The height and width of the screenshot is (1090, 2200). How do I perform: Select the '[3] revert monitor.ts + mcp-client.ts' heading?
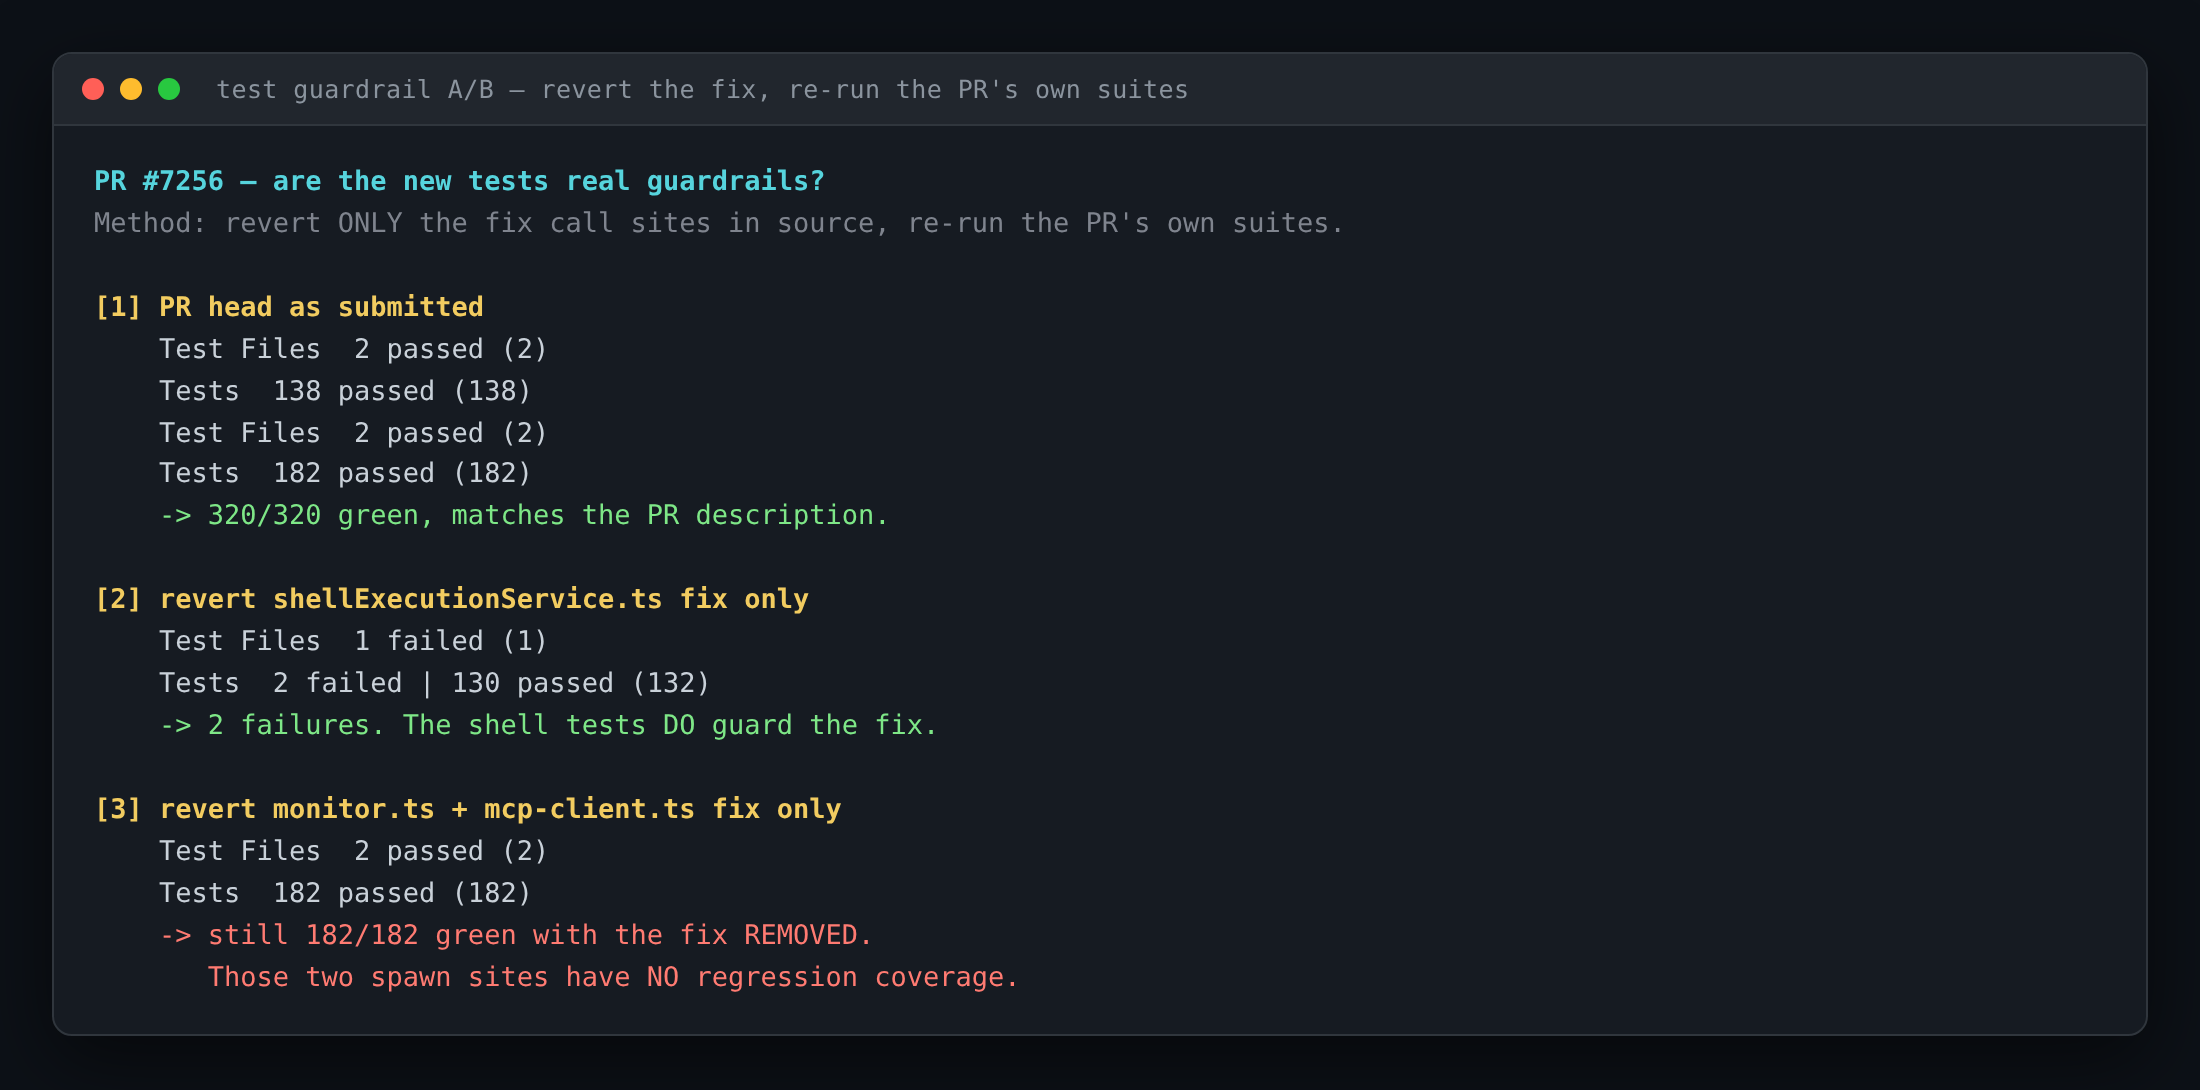(467, 809)
